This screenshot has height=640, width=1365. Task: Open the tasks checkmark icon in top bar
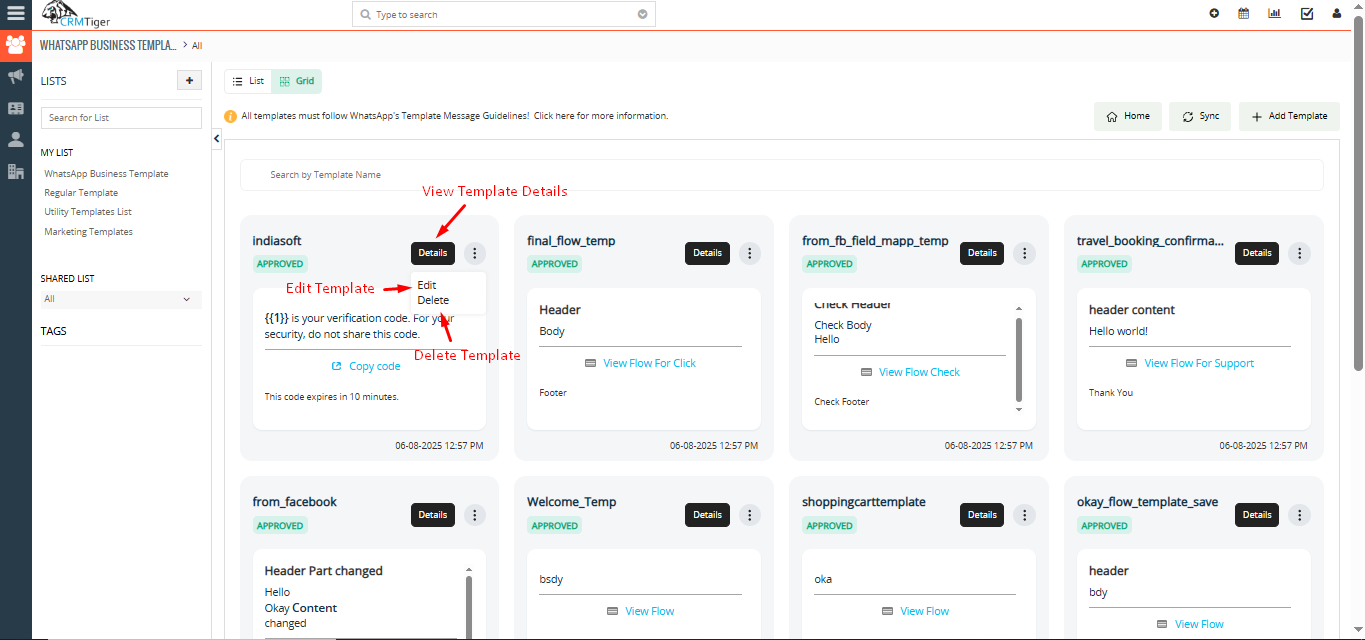point(1307,14)
